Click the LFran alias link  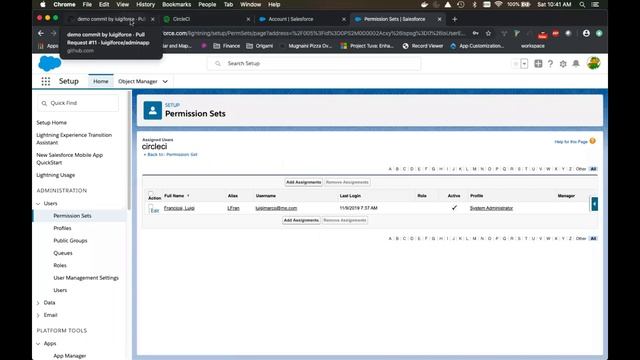click(x=233, y=208)
